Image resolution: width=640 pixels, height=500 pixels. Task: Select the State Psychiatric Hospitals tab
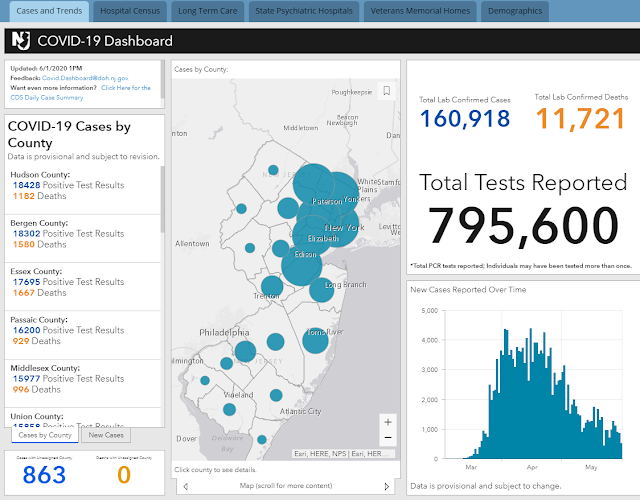(x=304, y=11)
